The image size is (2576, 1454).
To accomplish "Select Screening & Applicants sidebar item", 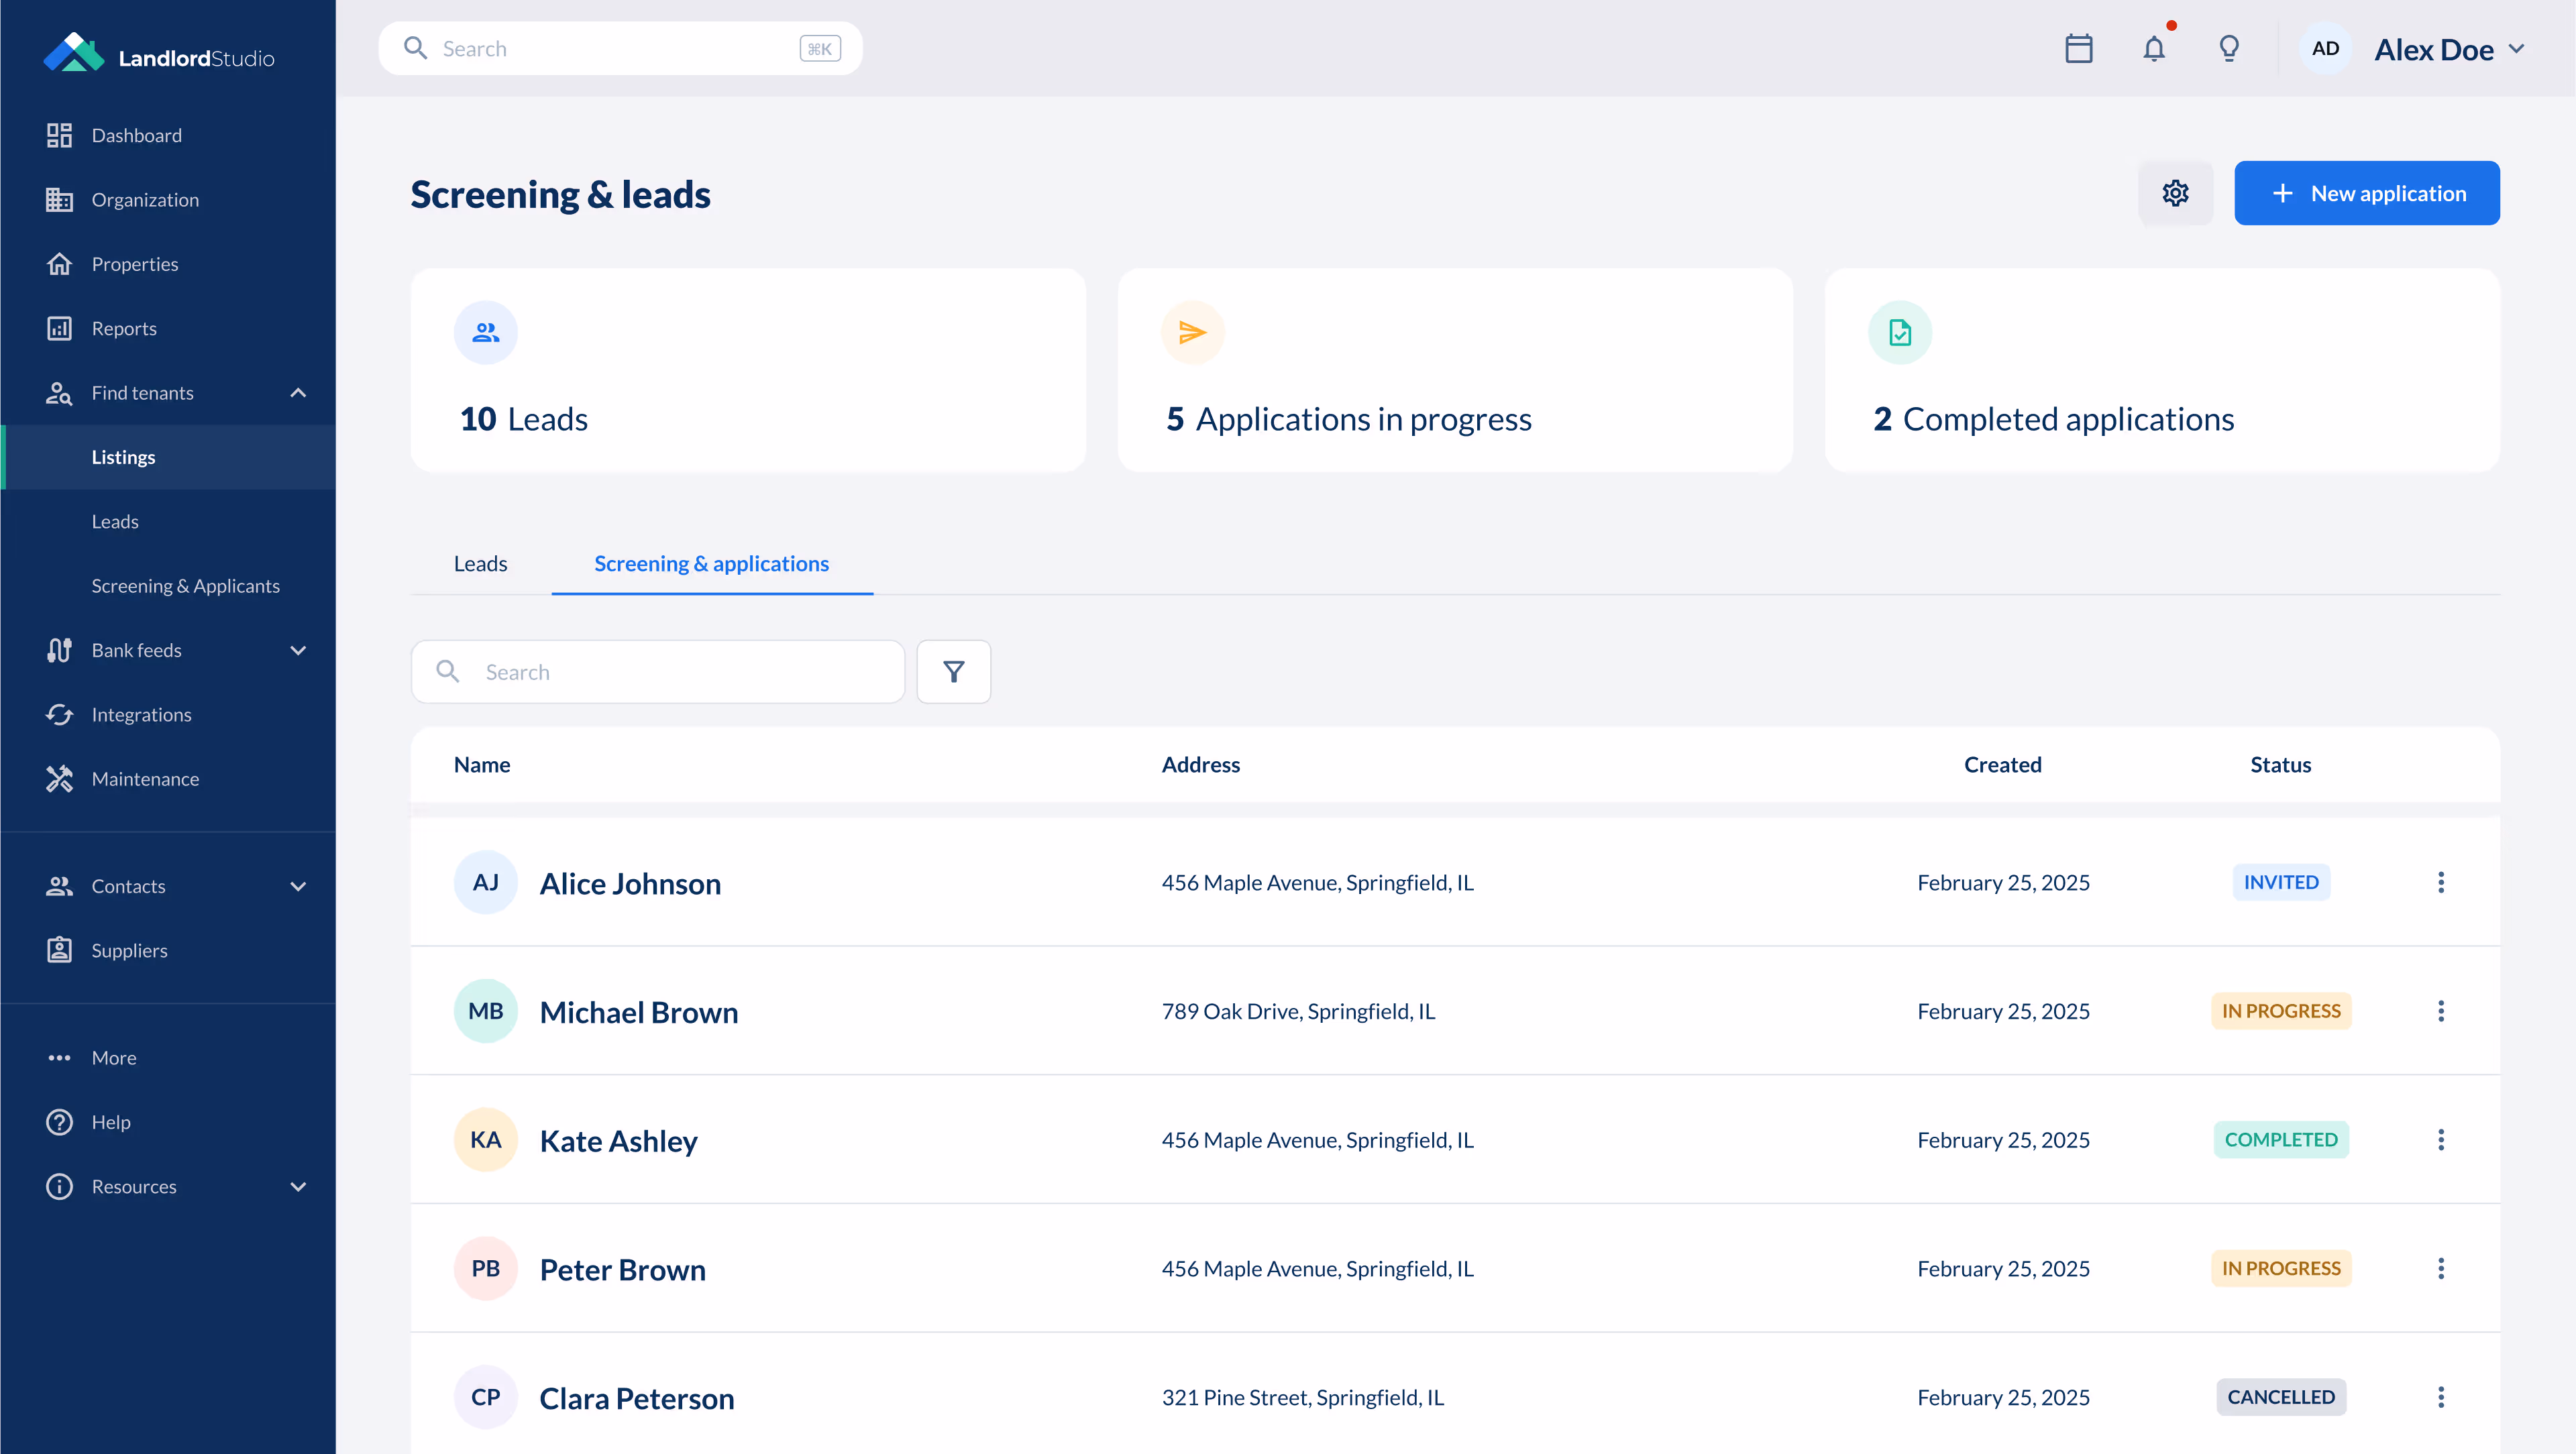I will tap(185, 586).
